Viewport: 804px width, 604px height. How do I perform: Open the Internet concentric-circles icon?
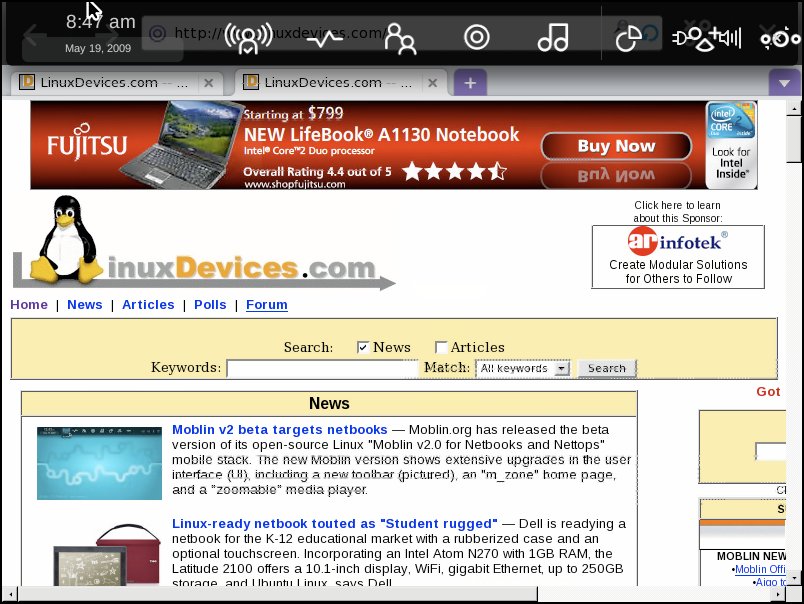(x=476, y=37)
